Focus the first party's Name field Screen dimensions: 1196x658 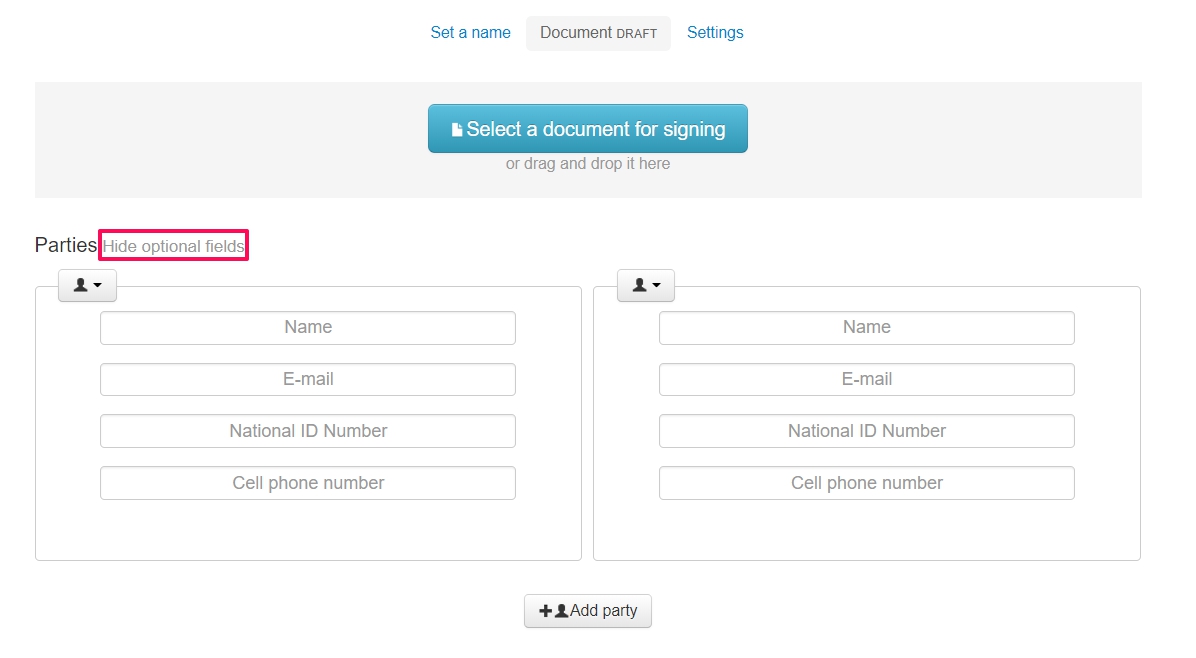coord(308,327)
